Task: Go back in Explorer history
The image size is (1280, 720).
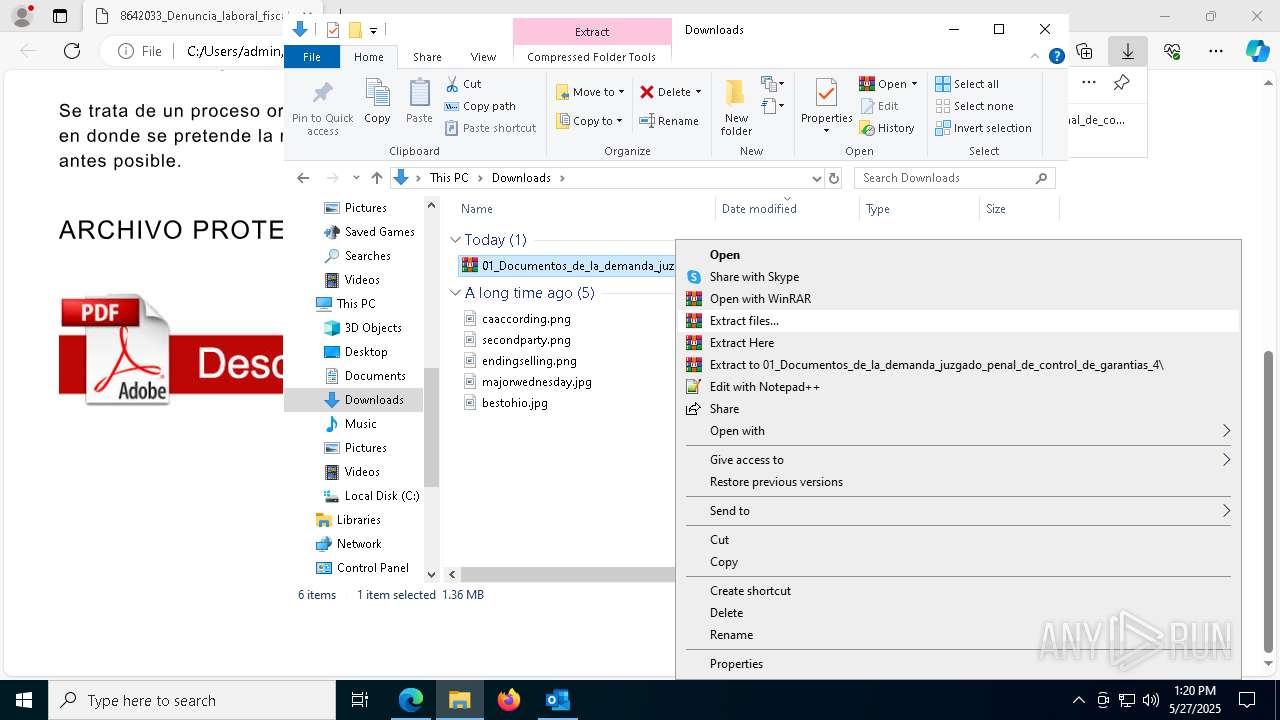Action: [303, 178]
